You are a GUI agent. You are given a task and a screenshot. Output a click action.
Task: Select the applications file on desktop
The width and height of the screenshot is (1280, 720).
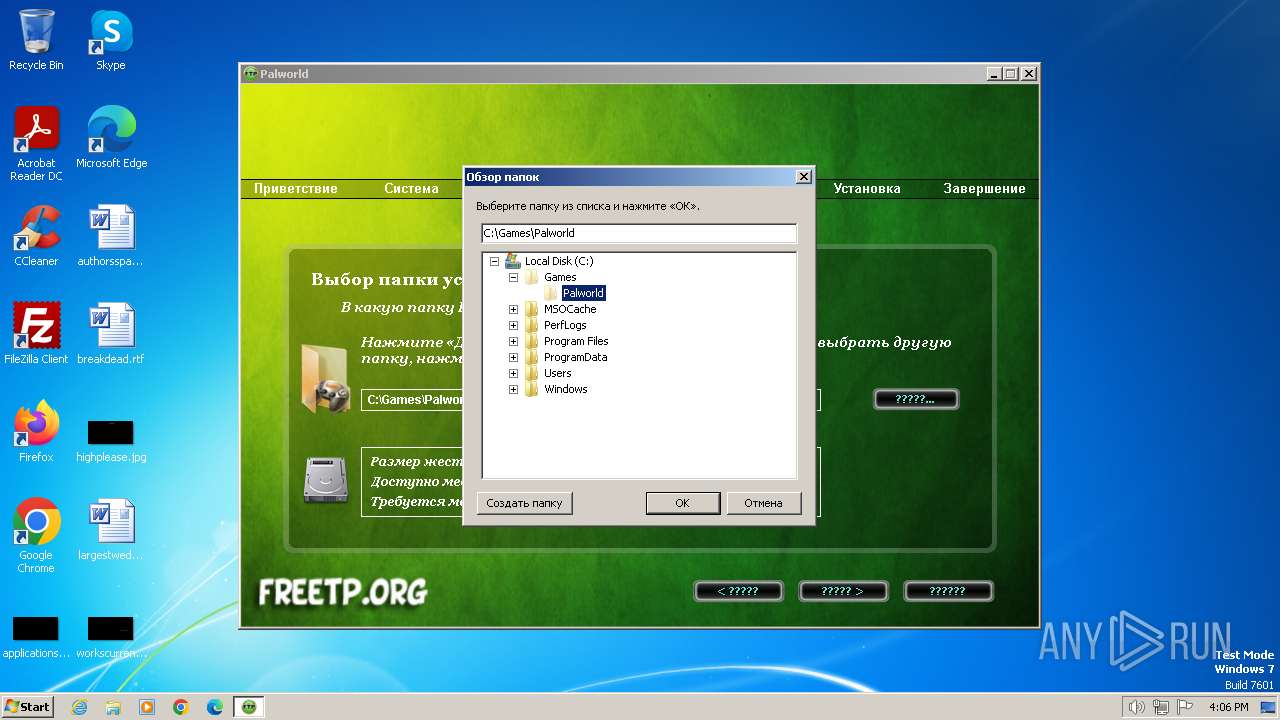click(36, 638)
